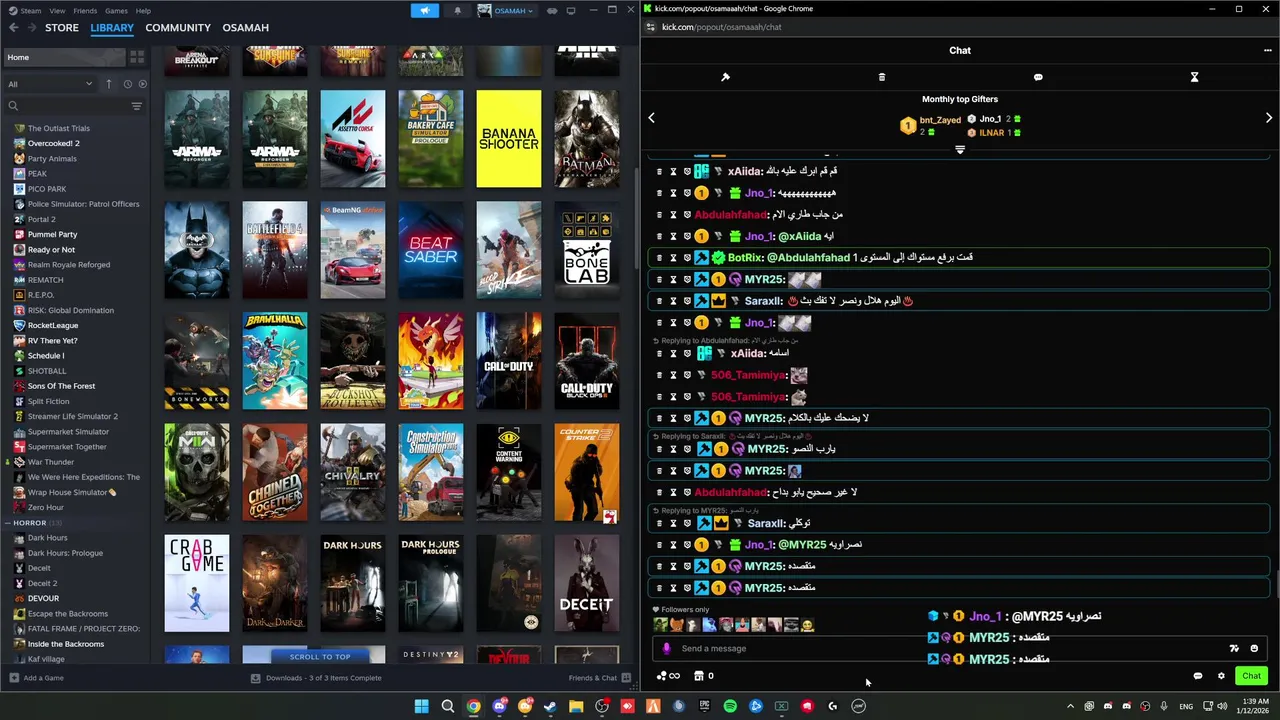The height and width of the screenshot is (720, 1280).
Task: Open Downloads status in Steam footer
Action: pos(316,678)
